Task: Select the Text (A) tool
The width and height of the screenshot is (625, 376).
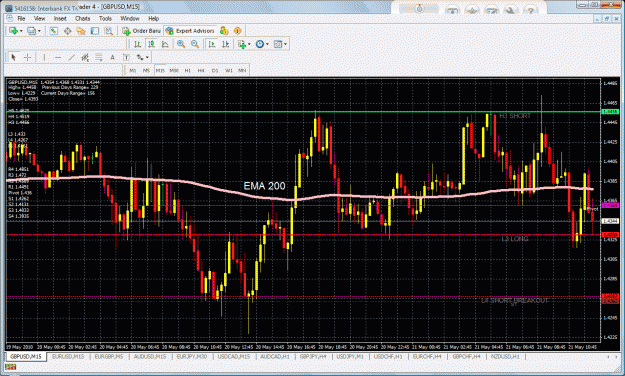Action: 112,57
